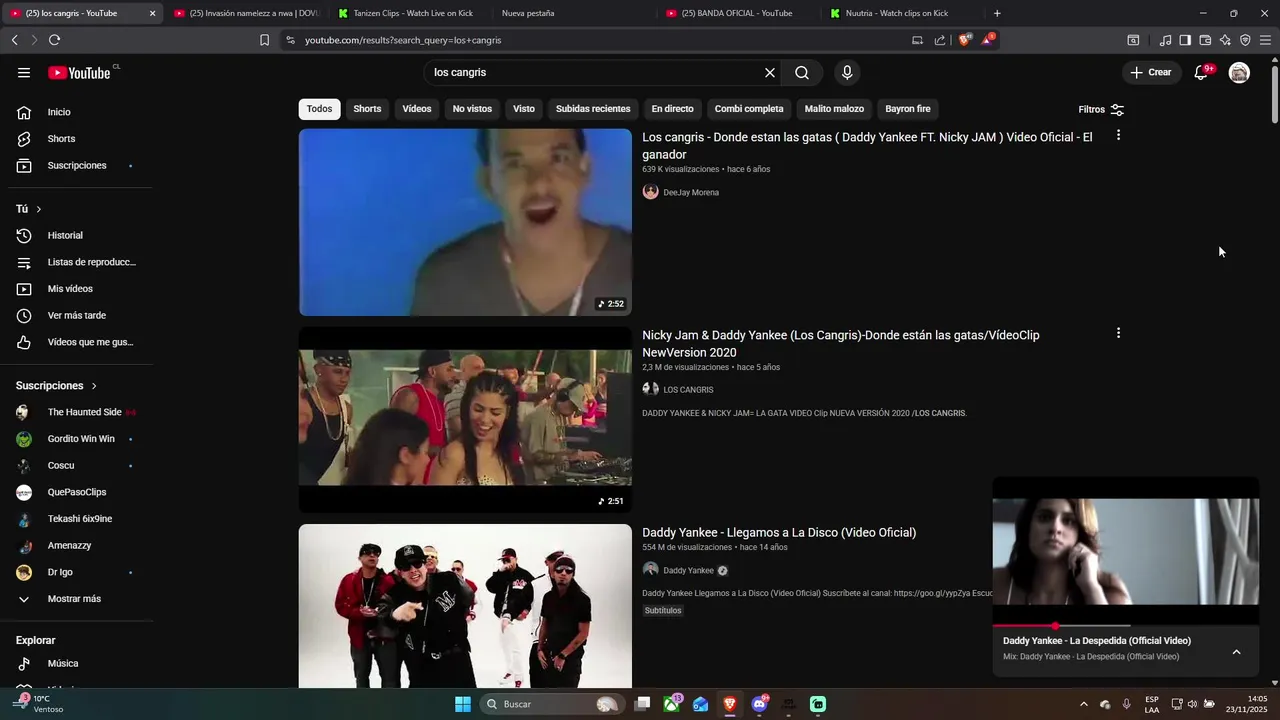This screenshot has height=720, width=1280.
Task: Open Windows Start menu
Action: [x=462, y=704]
